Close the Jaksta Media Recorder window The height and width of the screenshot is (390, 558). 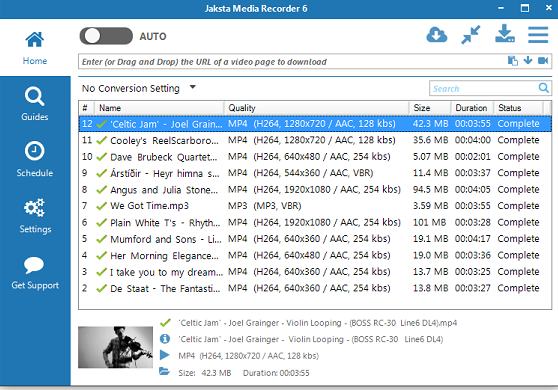coord(549,8)
